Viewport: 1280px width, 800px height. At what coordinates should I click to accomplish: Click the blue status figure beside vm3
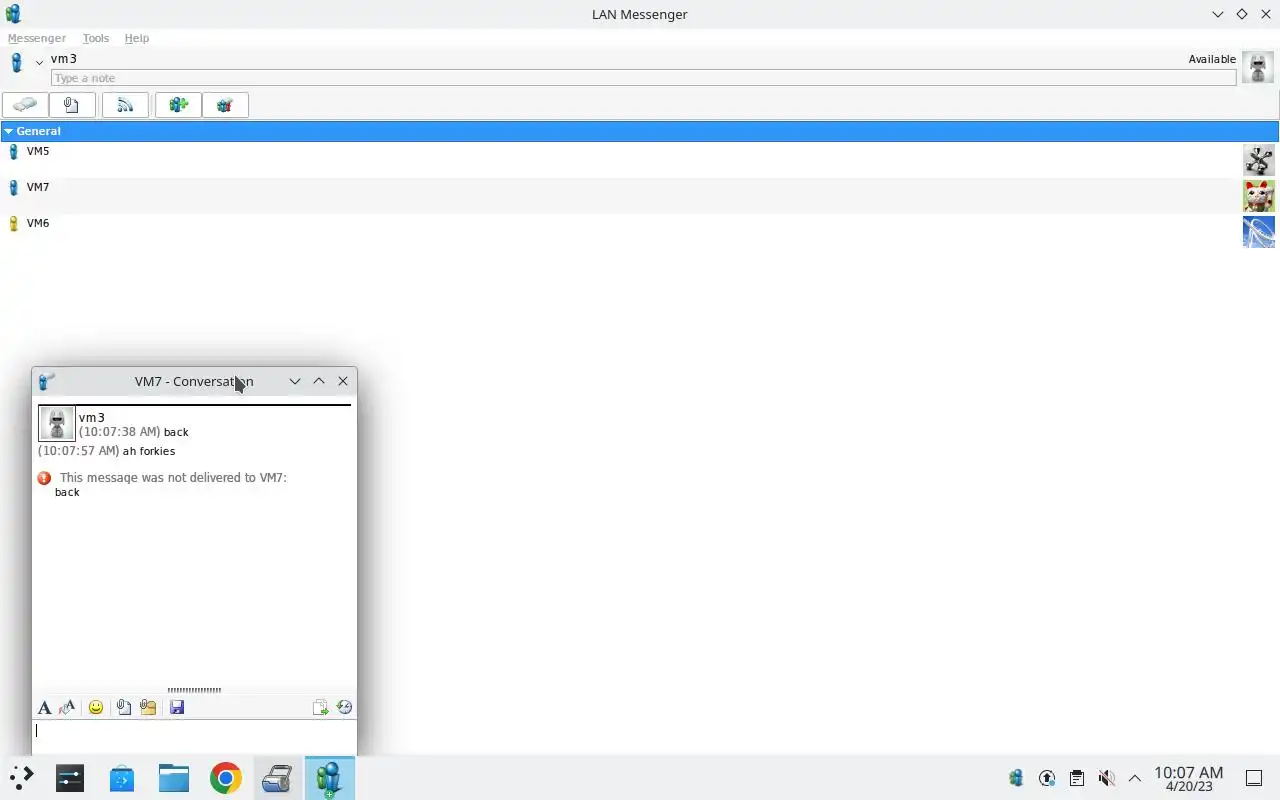pos(16,63)
